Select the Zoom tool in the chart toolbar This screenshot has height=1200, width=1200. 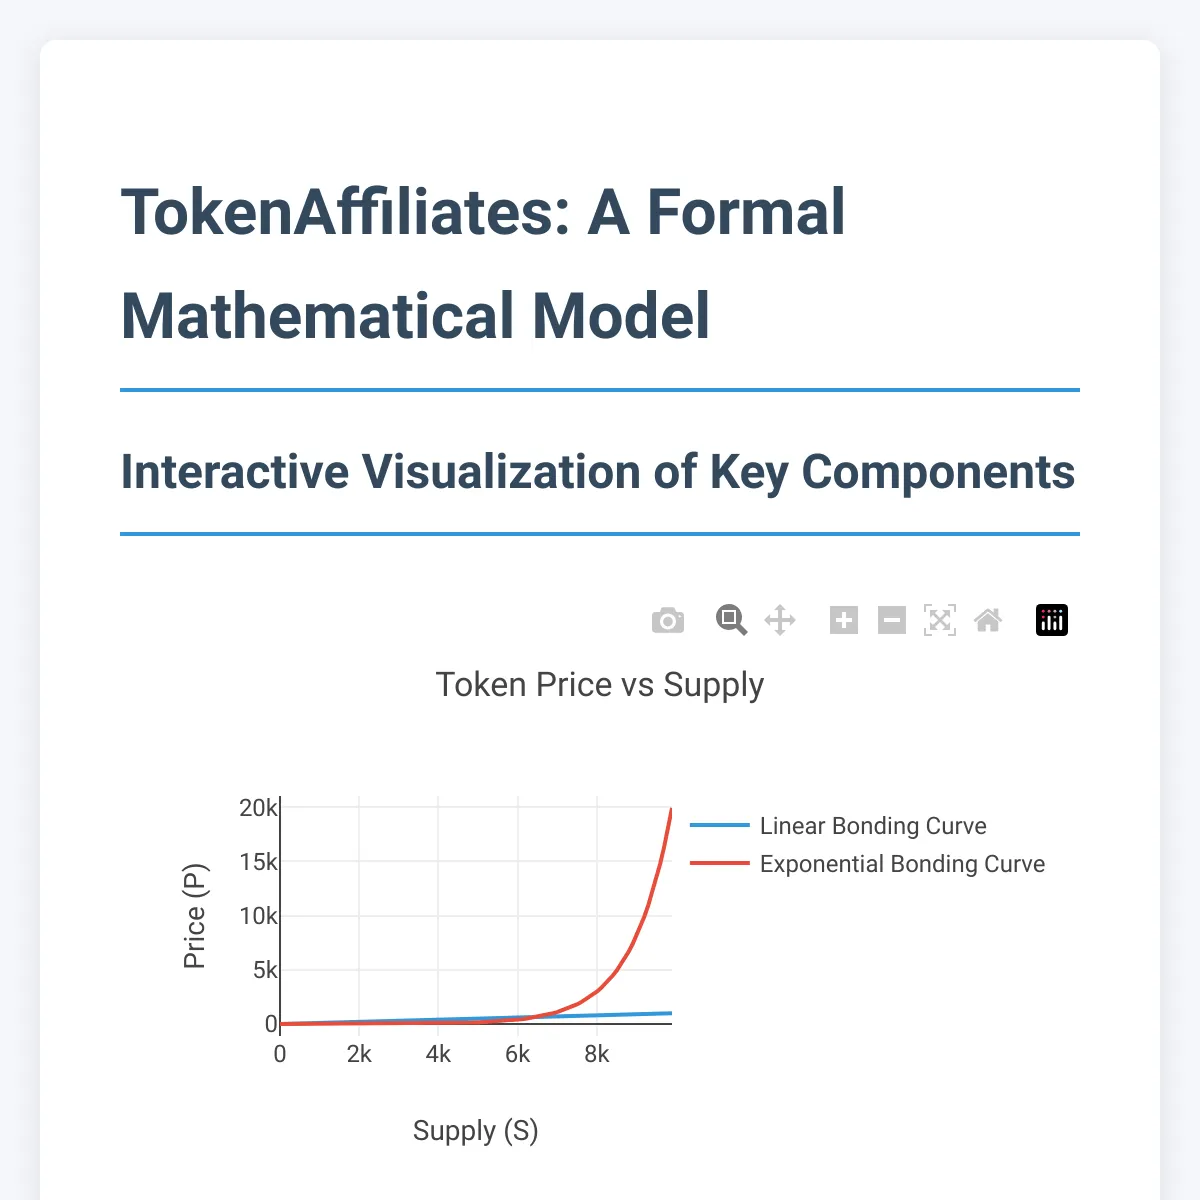pos(732,620)
